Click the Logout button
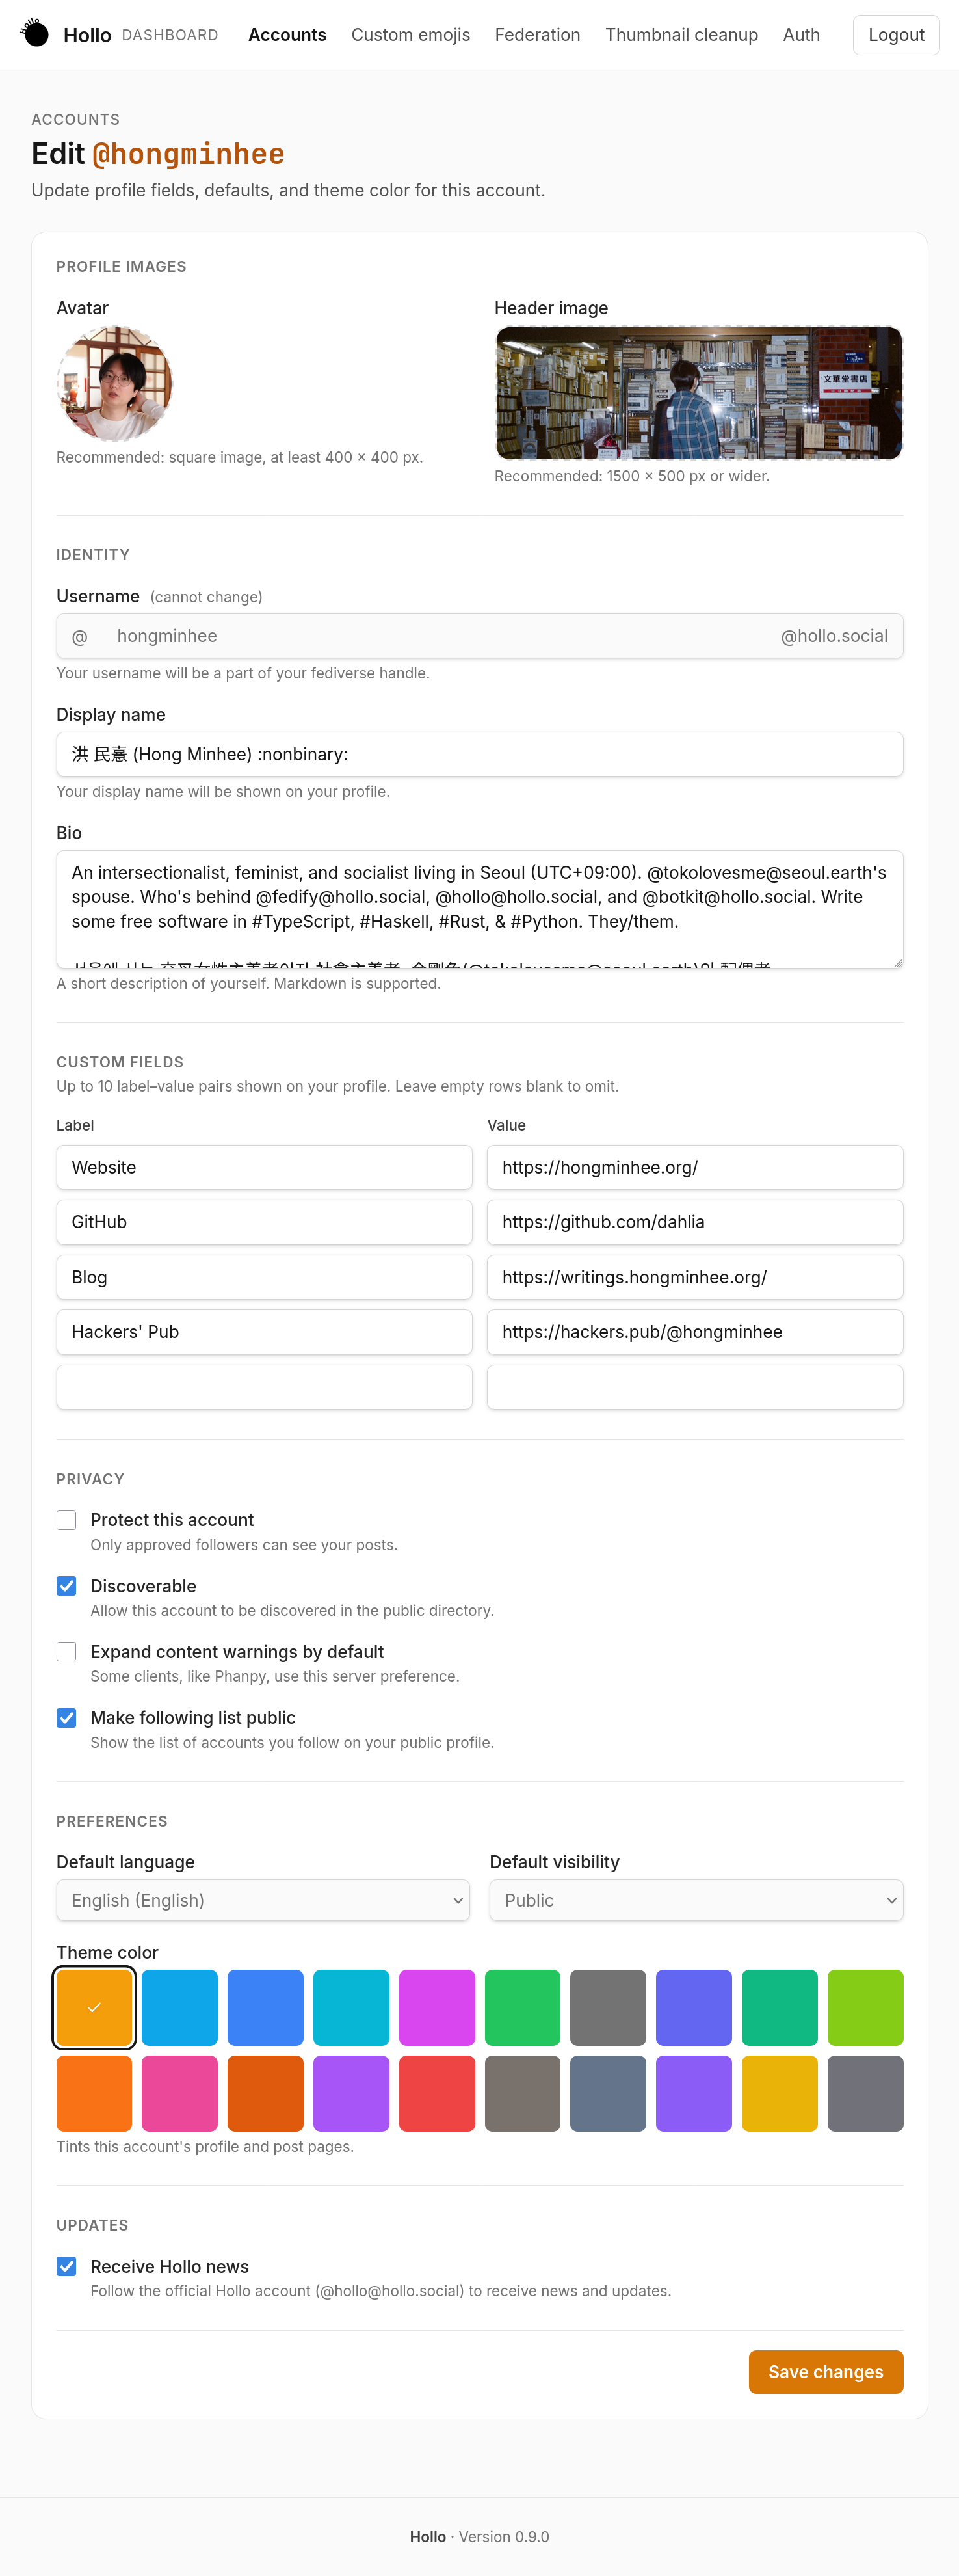 coord(896,35)
